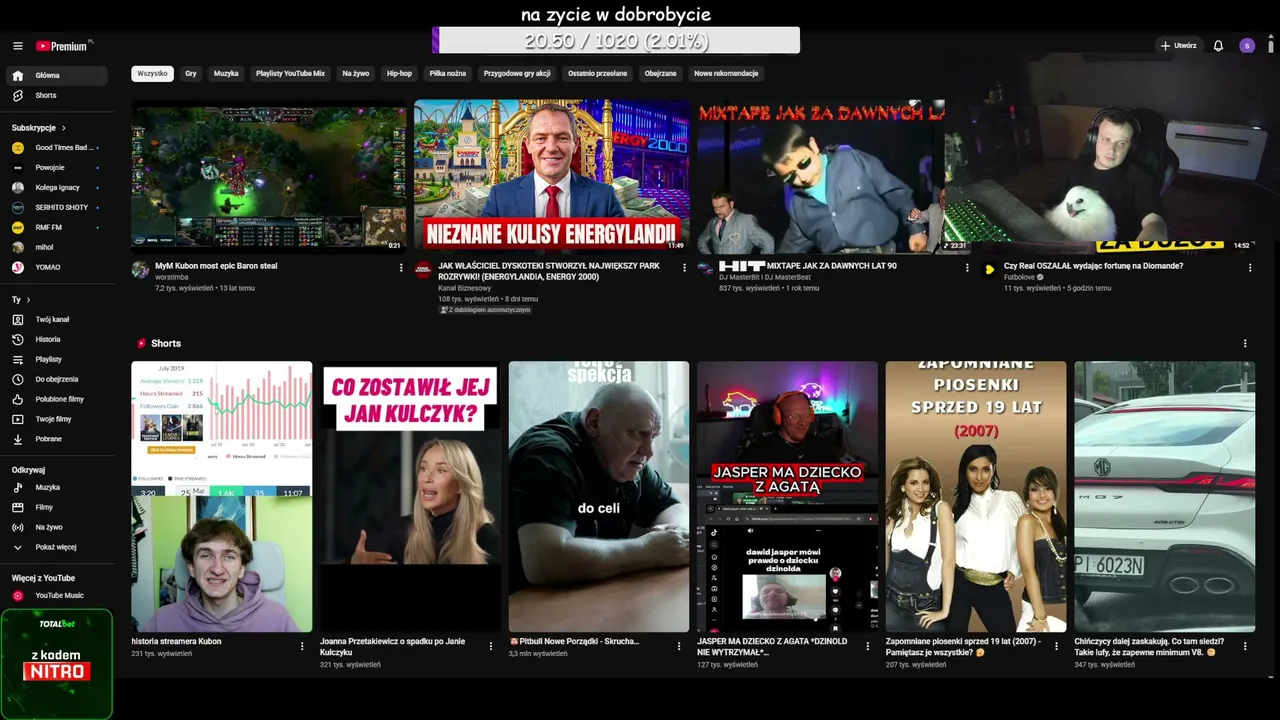Open Playlisty in the sidebar
This screenshot has height=720, width=1280.
pyautogui.click(x=57, y=360)
